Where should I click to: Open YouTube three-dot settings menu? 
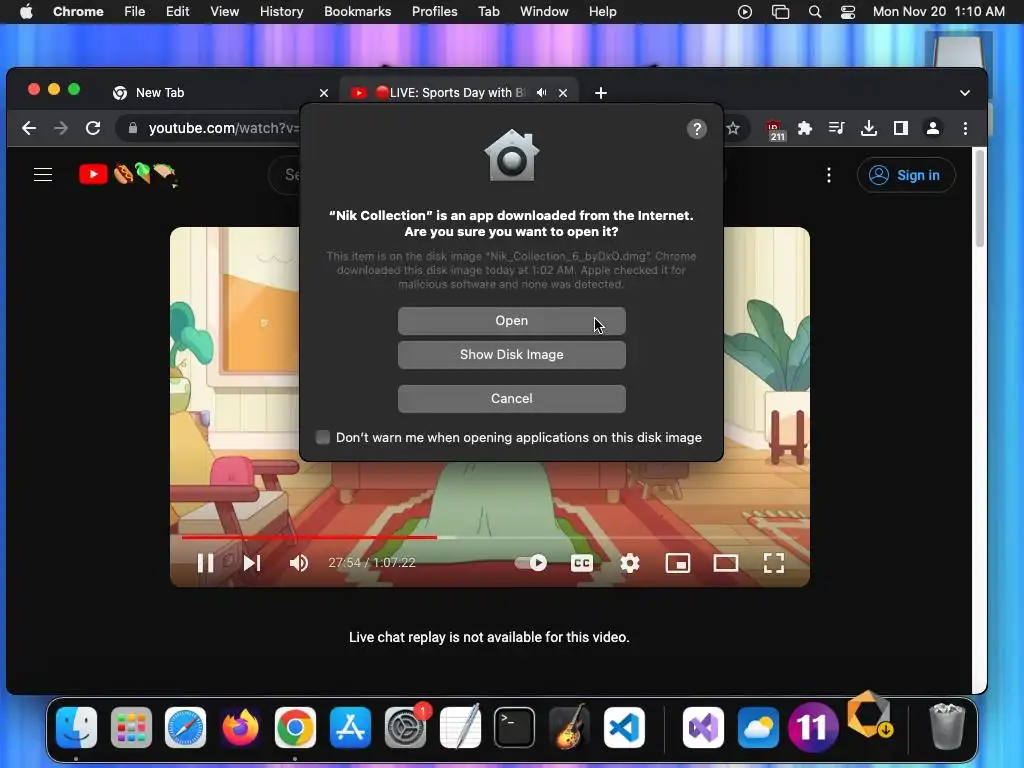829,175
